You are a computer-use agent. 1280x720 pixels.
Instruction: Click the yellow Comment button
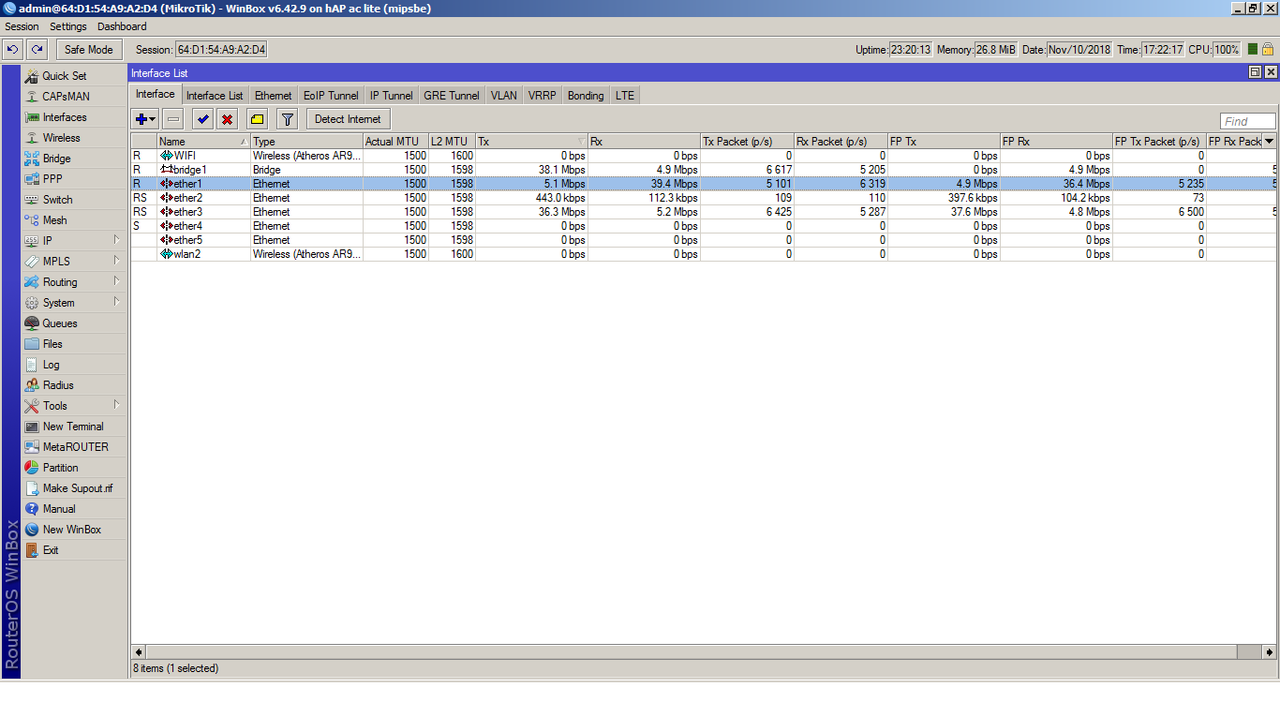[x=257, y=119]
